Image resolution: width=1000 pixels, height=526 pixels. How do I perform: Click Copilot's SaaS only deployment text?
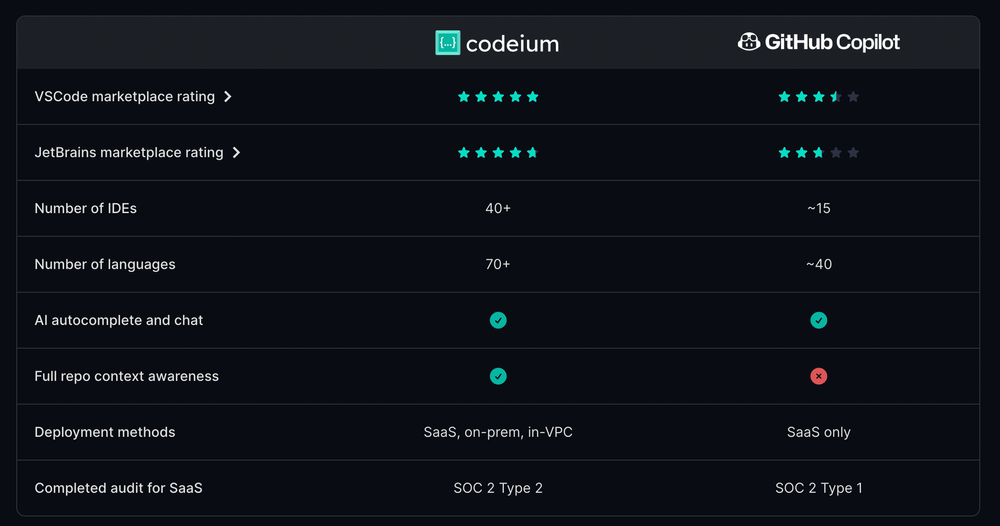pos(819,433)
